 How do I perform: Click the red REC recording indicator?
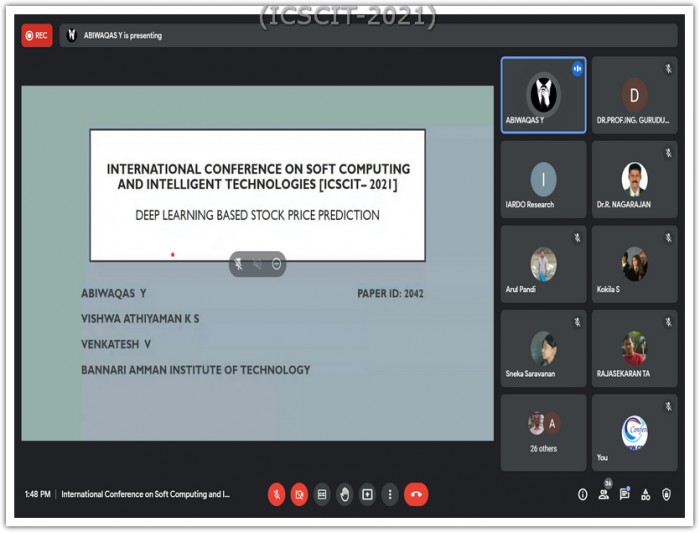37,35
